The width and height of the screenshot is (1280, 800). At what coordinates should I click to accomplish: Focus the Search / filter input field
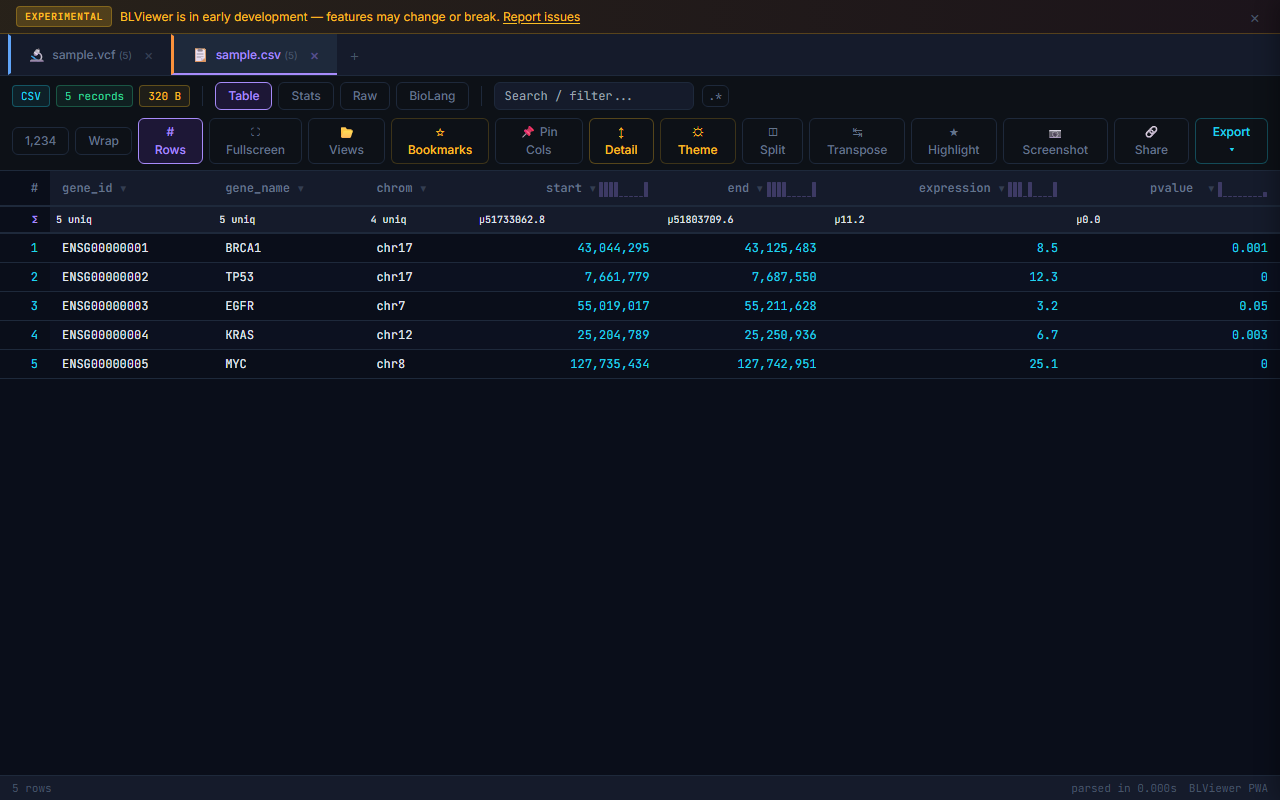[593, 96]
